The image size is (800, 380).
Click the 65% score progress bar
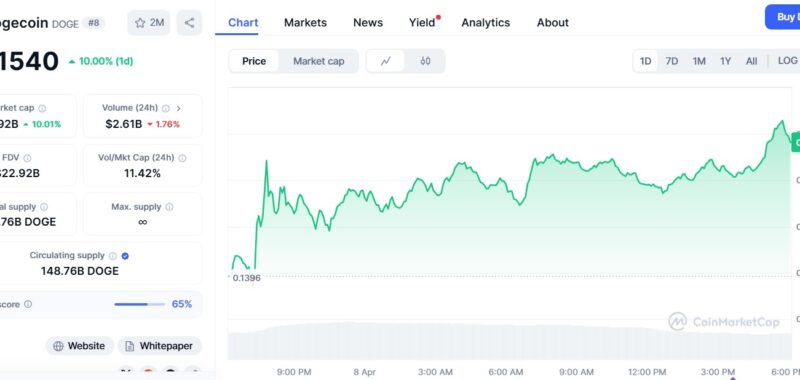click(139, 305)
